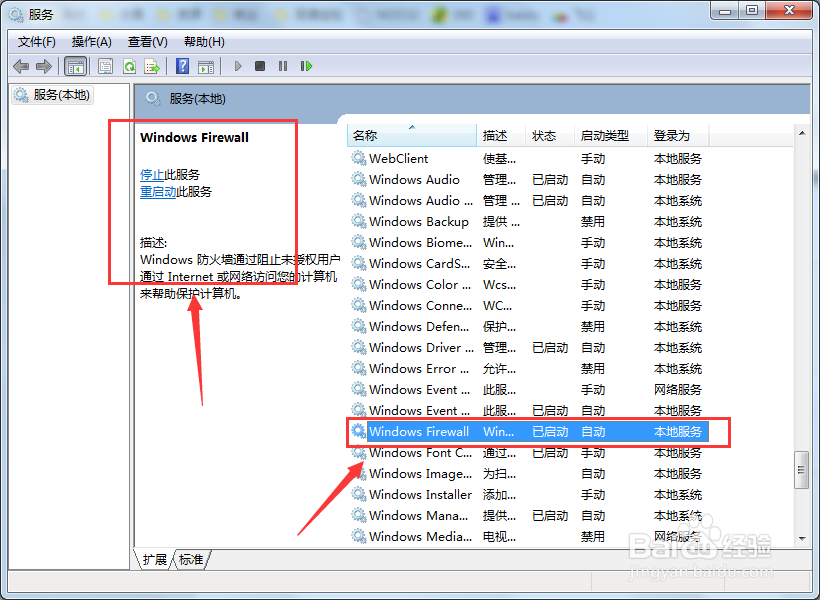Screen dimensions: 820x600
Task: Click gear icon of Windows Driver row
Action: (x=358, y=347)
